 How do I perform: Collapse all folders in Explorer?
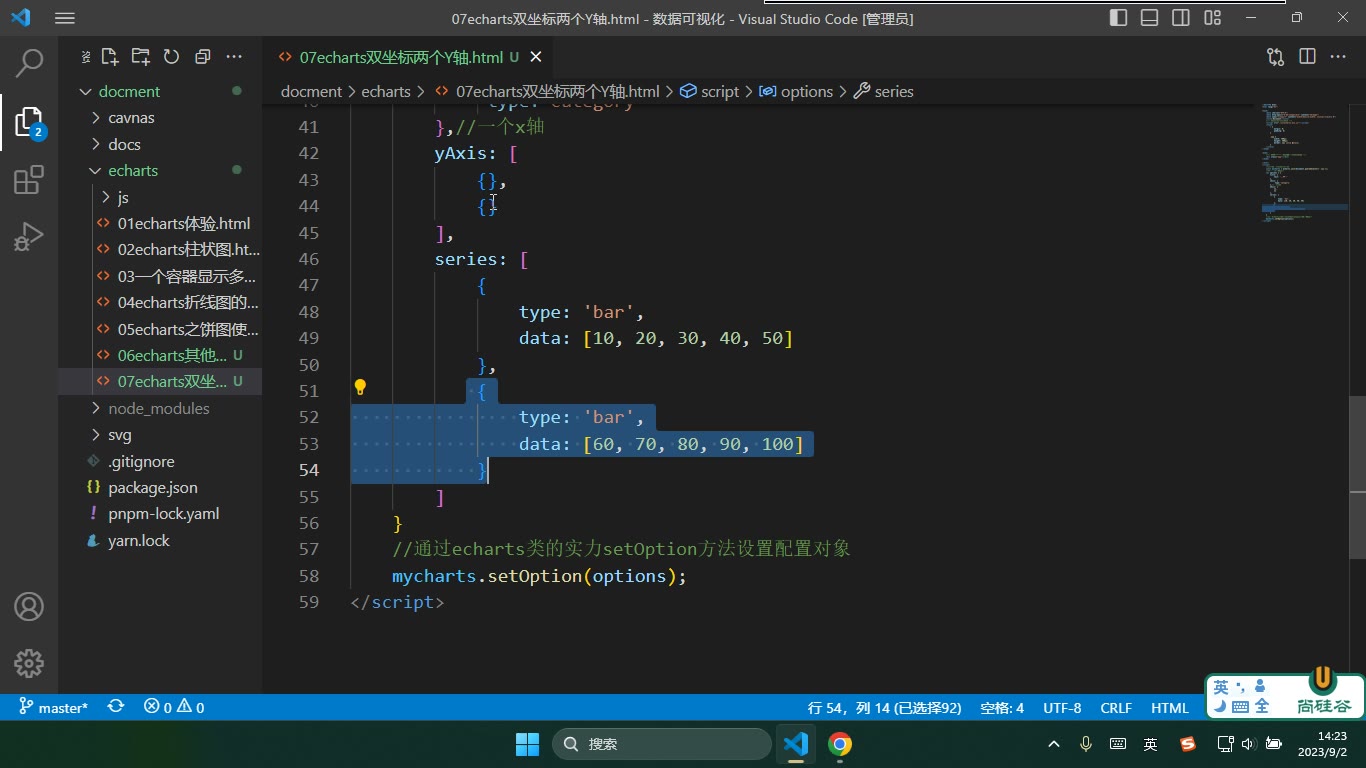[x=203, y=57]
